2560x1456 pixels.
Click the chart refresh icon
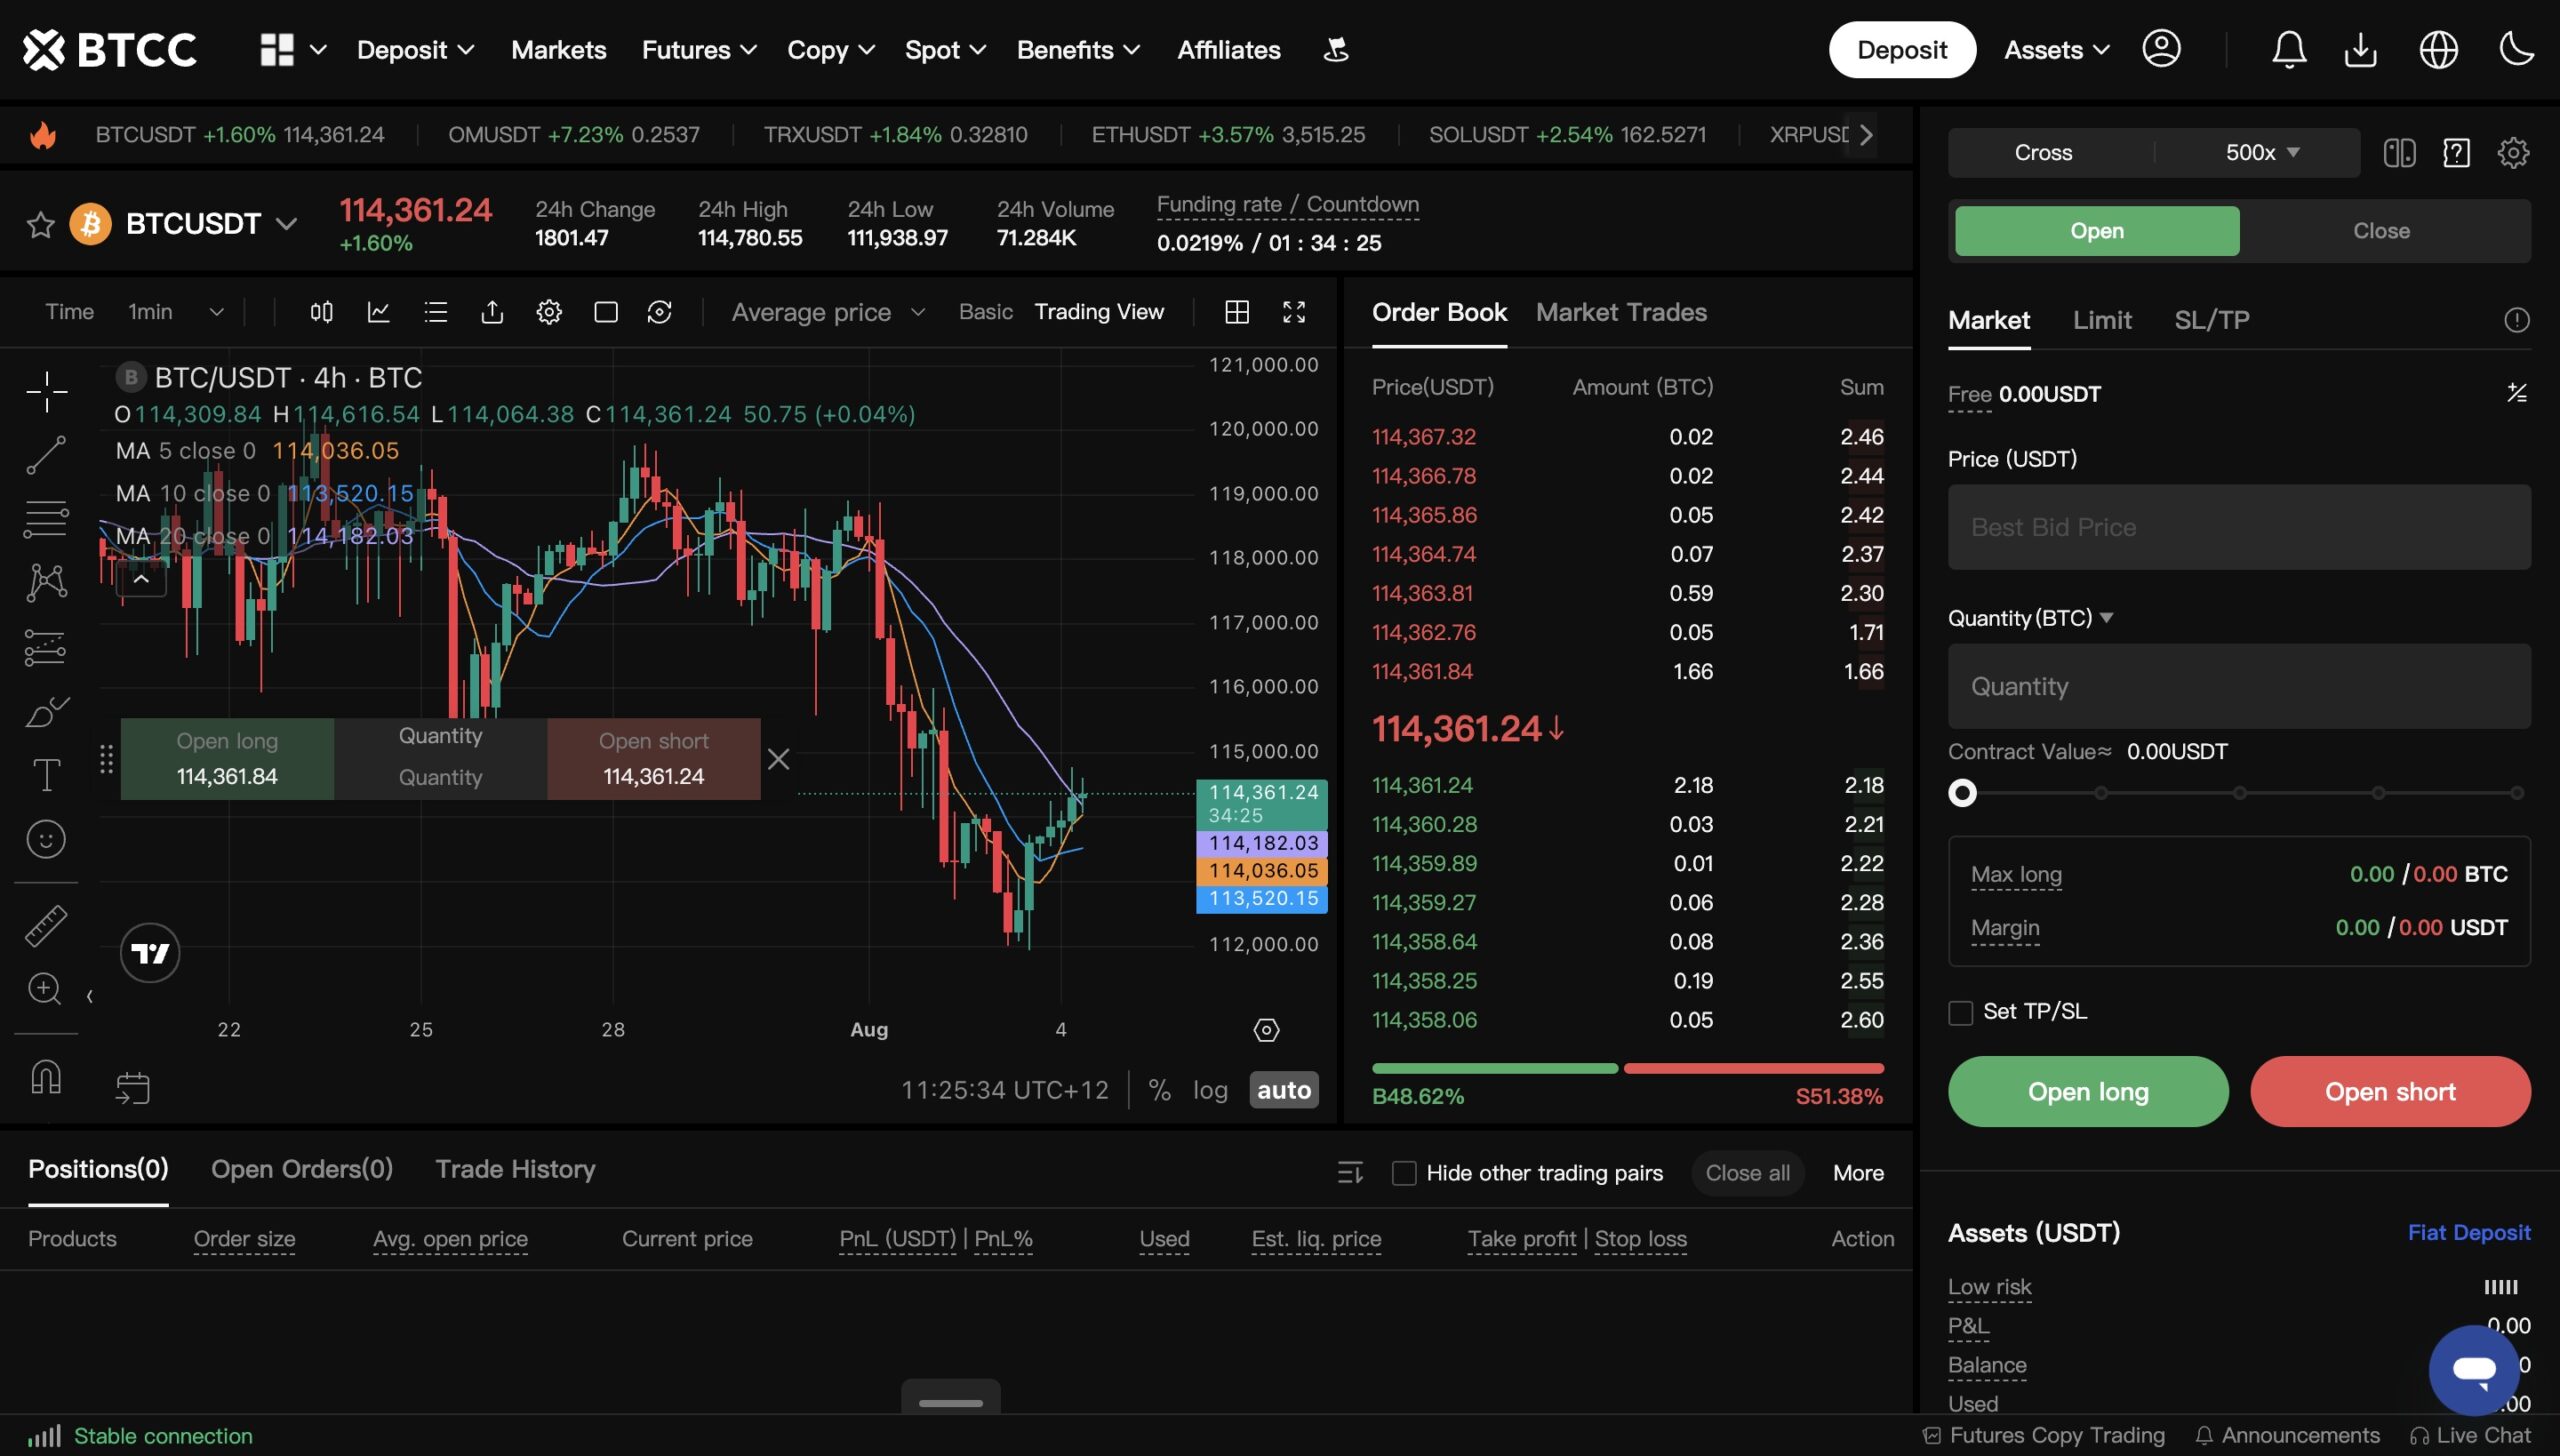(660, 312)
